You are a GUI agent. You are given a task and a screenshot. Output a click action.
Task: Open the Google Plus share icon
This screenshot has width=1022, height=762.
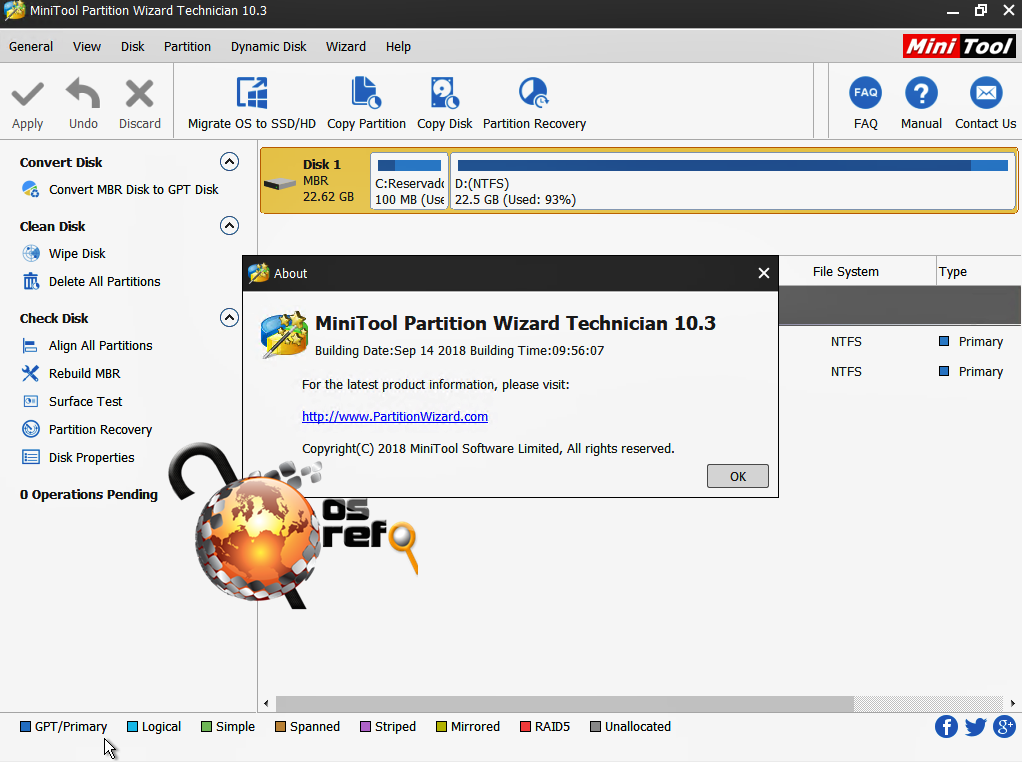pyautogui.click(x=1004, y=726)
